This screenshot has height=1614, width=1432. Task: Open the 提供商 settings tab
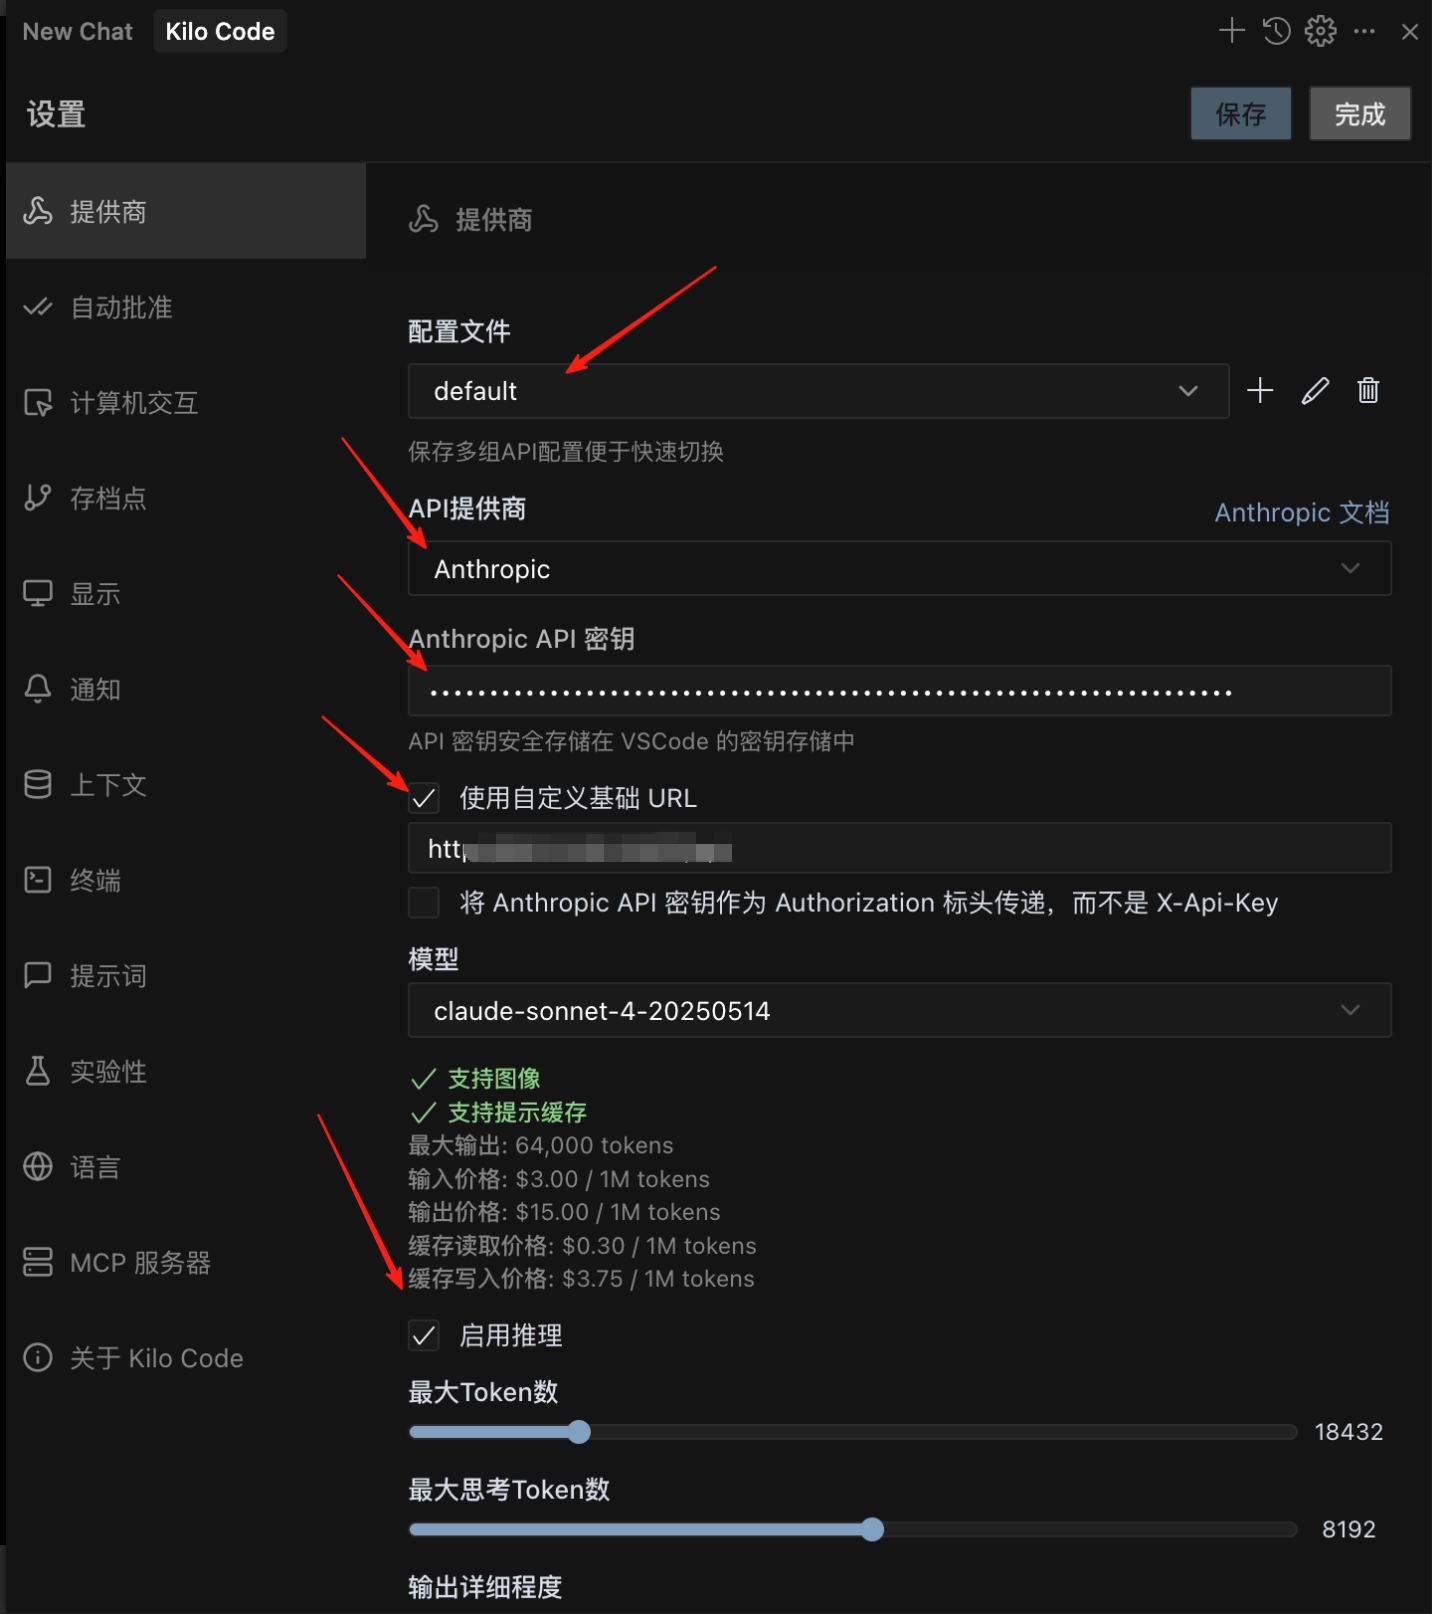186,211
